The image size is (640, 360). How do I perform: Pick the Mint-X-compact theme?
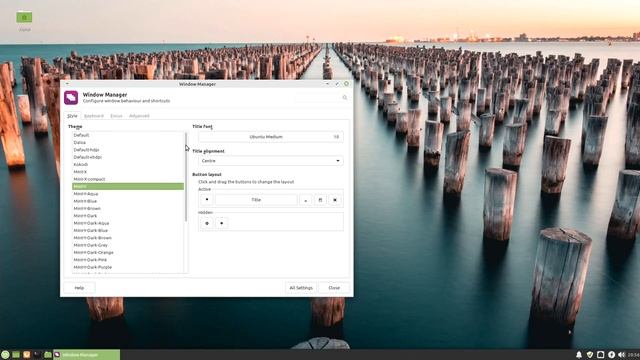point(128,179)
